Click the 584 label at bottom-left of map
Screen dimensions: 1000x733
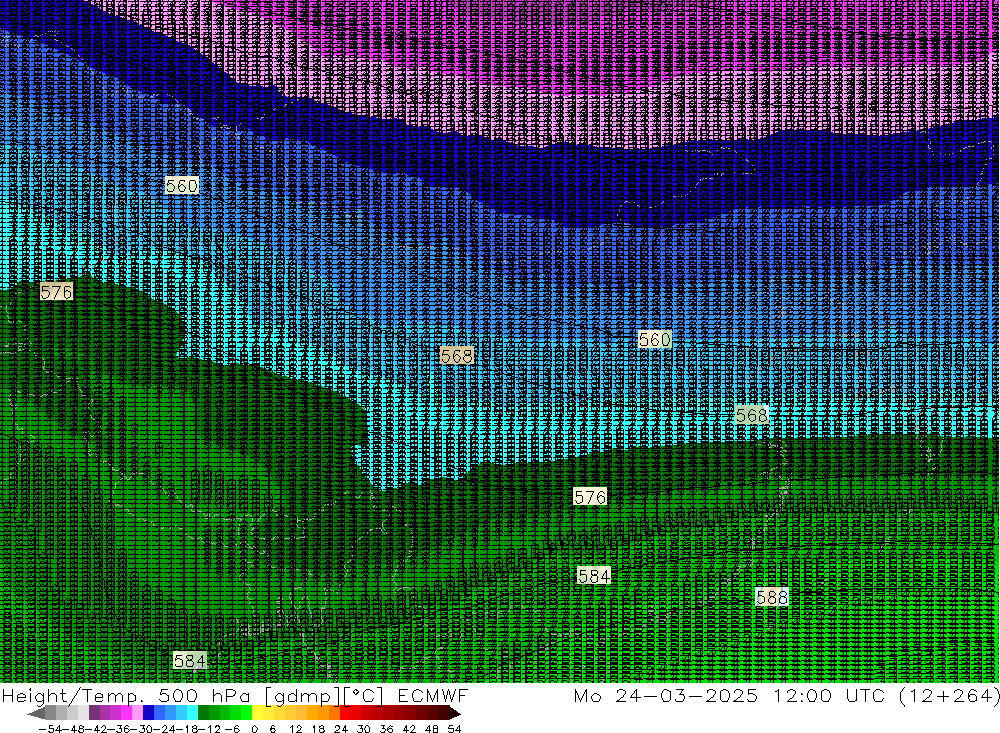pos(189,660)
